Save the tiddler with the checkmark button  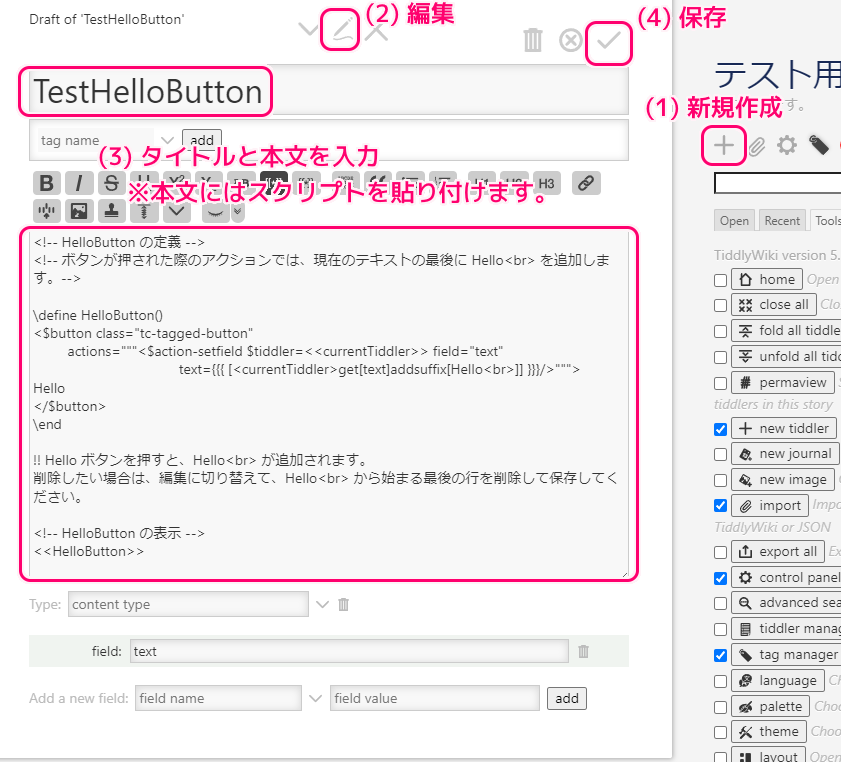pyautogui.click(x=609, y=40)
